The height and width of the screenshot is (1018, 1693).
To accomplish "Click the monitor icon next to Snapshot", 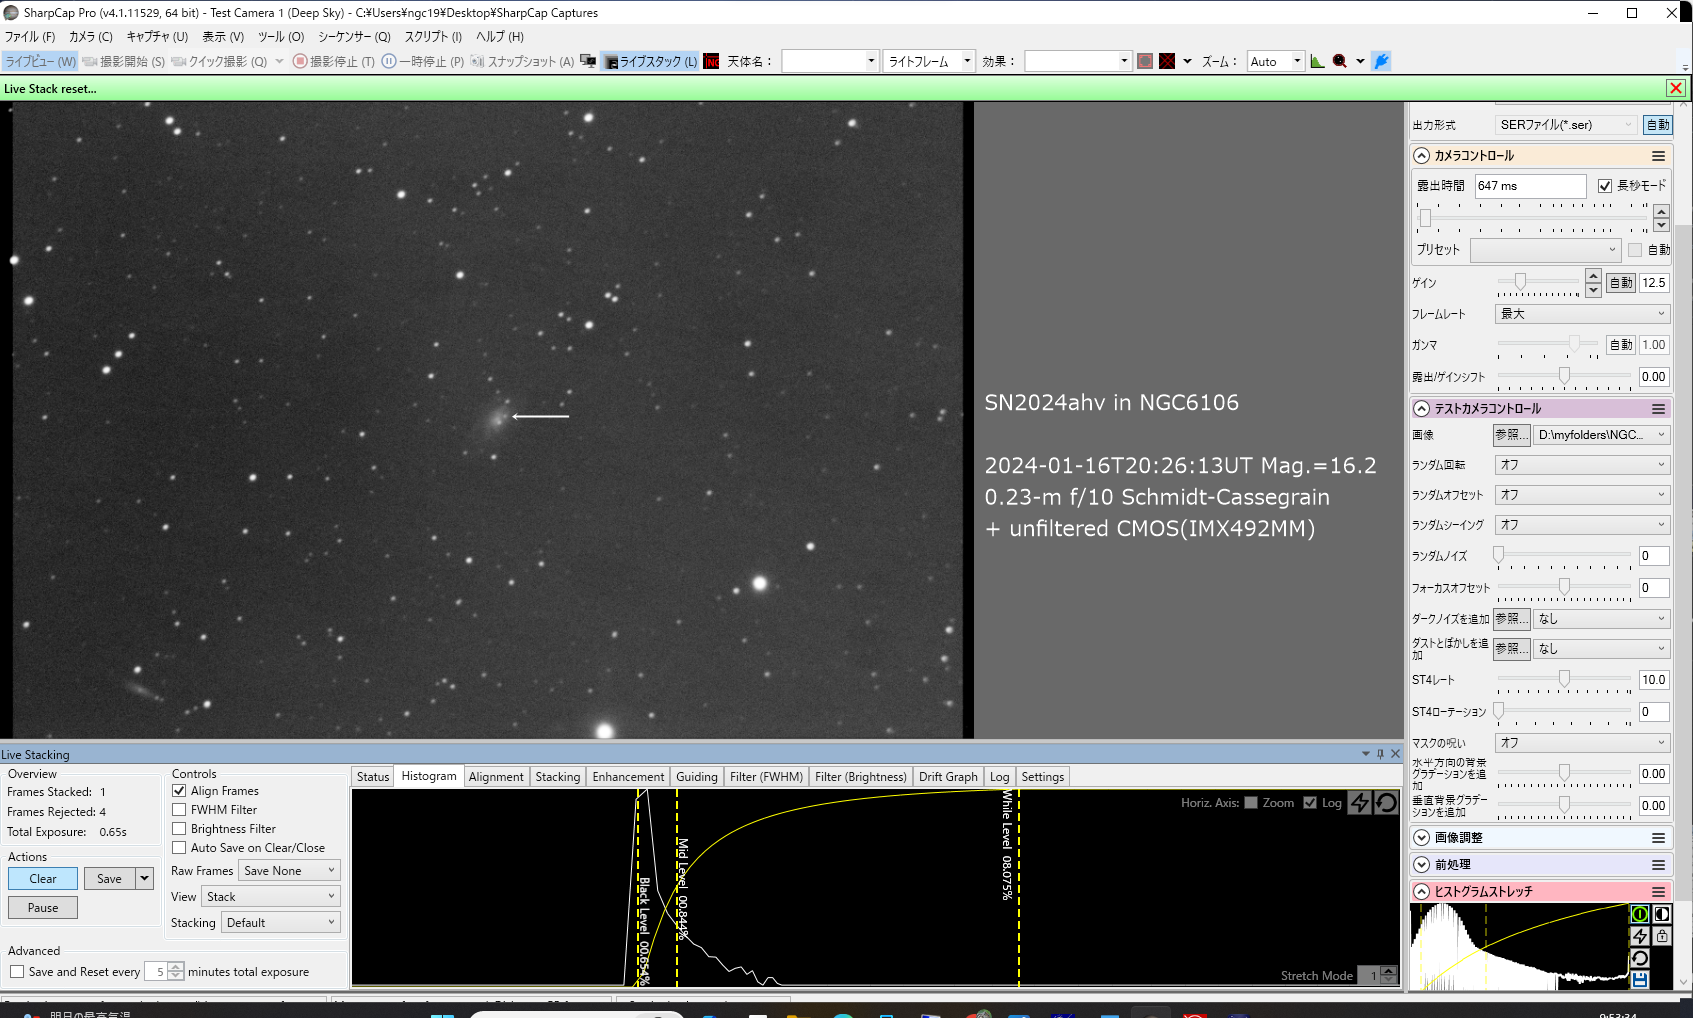I will (x=588, y=61).
